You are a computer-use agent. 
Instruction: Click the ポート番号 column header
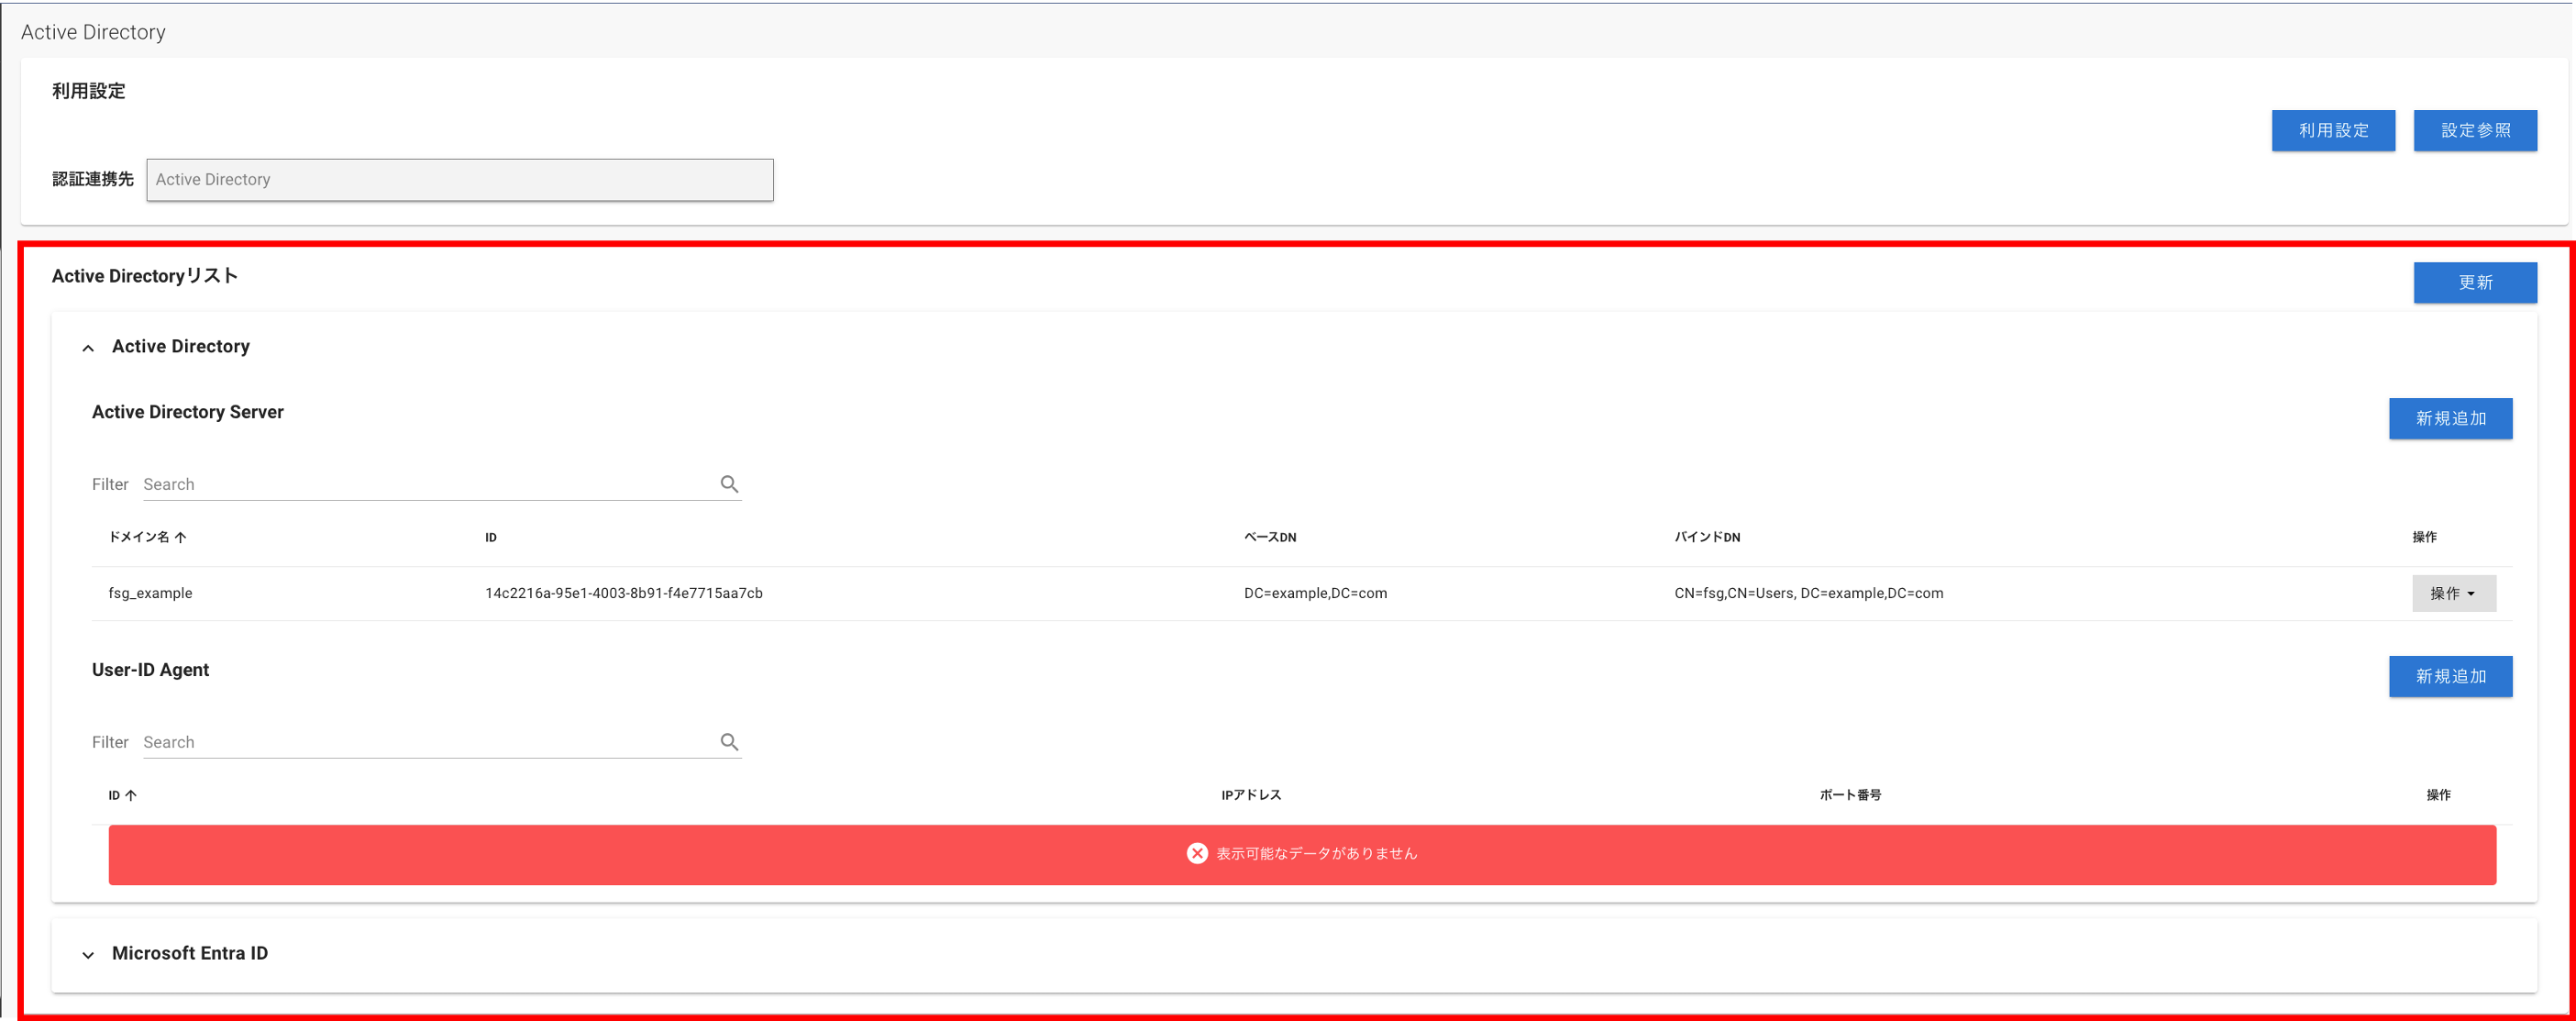pos(1849,795)
